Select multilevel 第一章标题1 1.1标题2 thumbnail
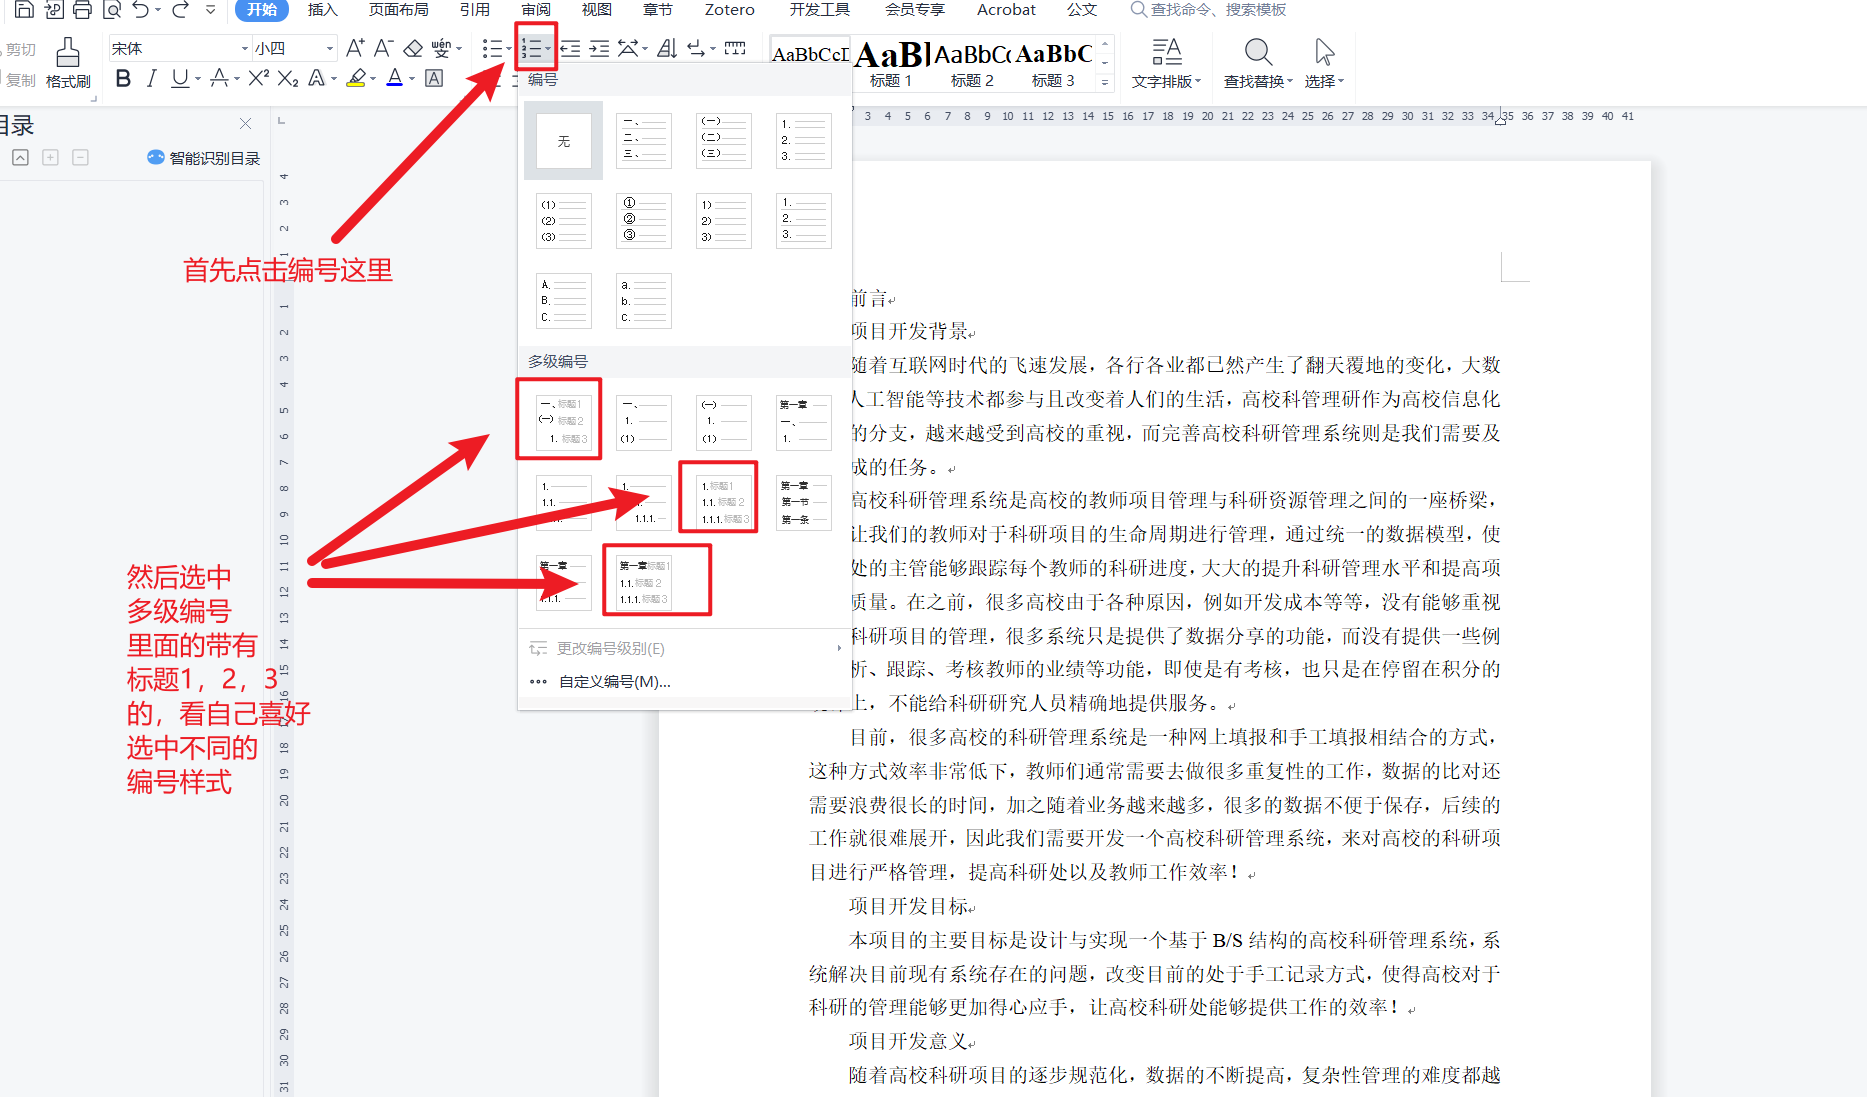Viewport: 1867px width, 1097px height. [643, 582]
